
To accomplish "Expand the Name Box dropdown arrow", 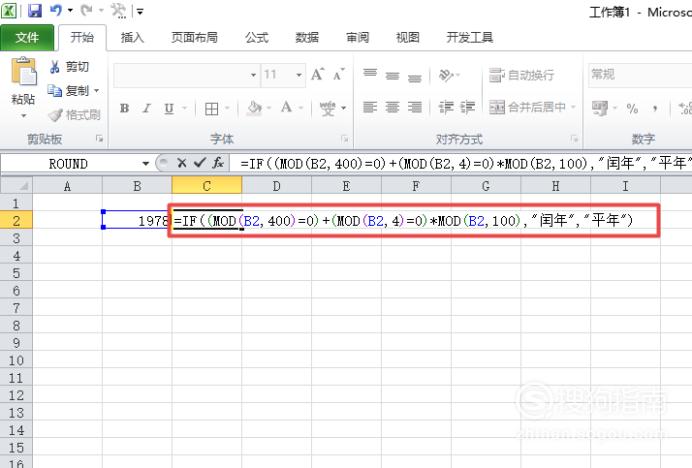I will pyautogui.click(x=146, y=163).
